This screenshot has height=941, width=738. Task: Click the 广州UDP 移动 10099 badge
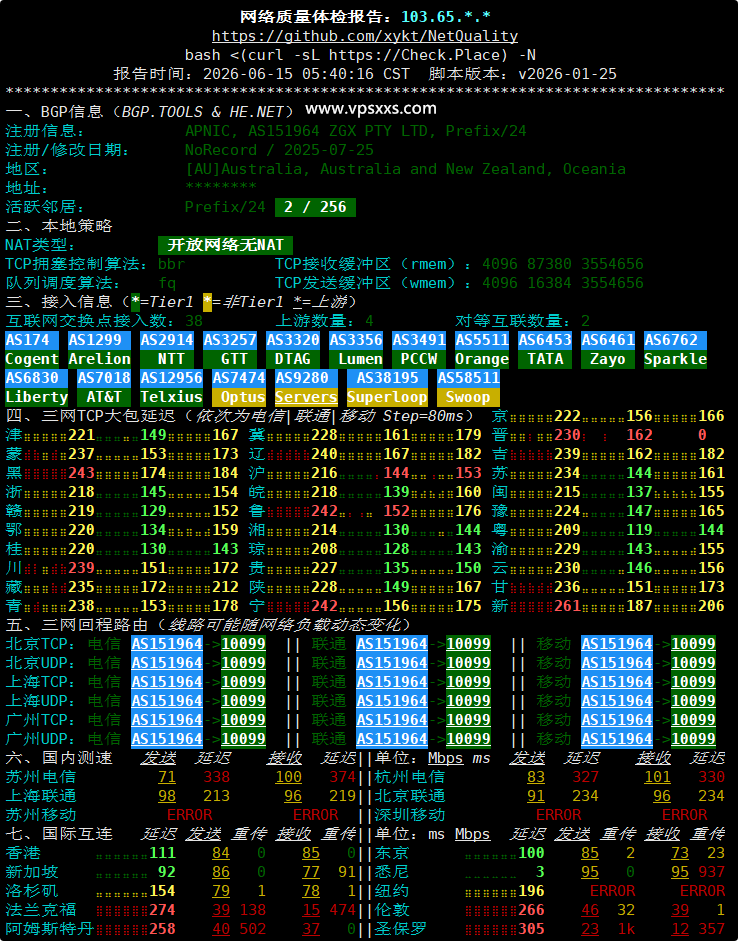pos(693,739)
